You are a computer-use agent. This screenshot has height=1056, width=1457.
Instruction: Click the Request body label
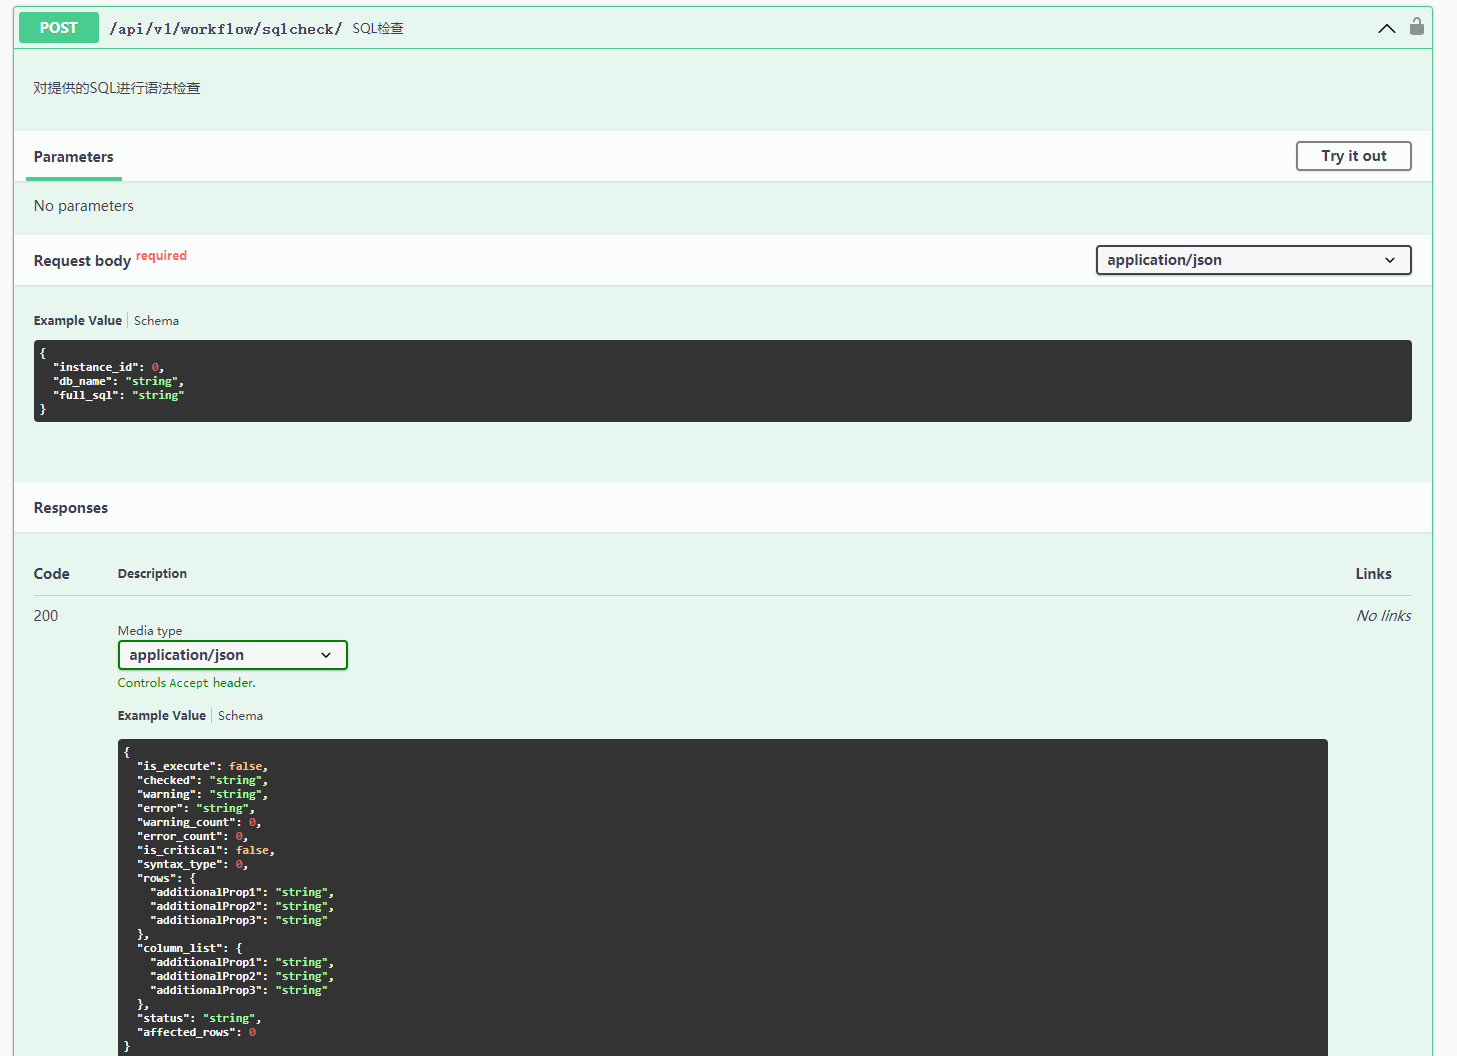point(82,261)
